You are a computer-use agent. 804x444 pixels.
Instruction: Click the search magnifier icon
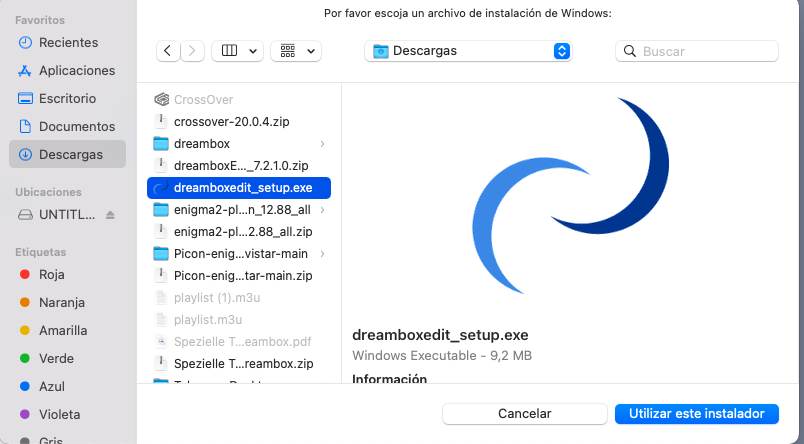tap(630, 51)
